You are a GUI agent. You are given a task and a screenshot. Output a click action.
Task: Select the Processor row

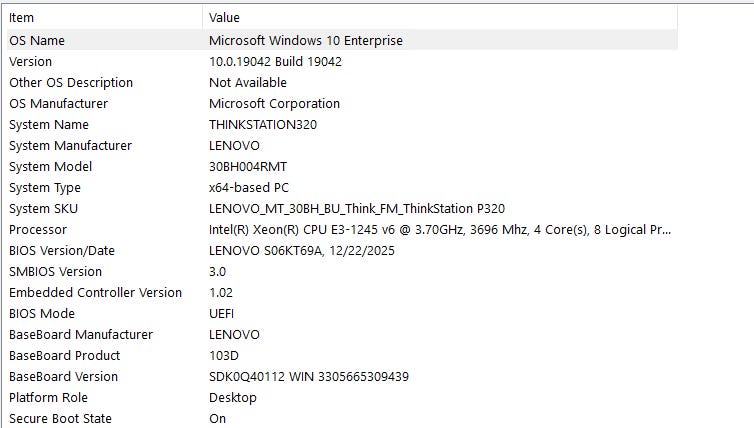click(x=342, y=229)
